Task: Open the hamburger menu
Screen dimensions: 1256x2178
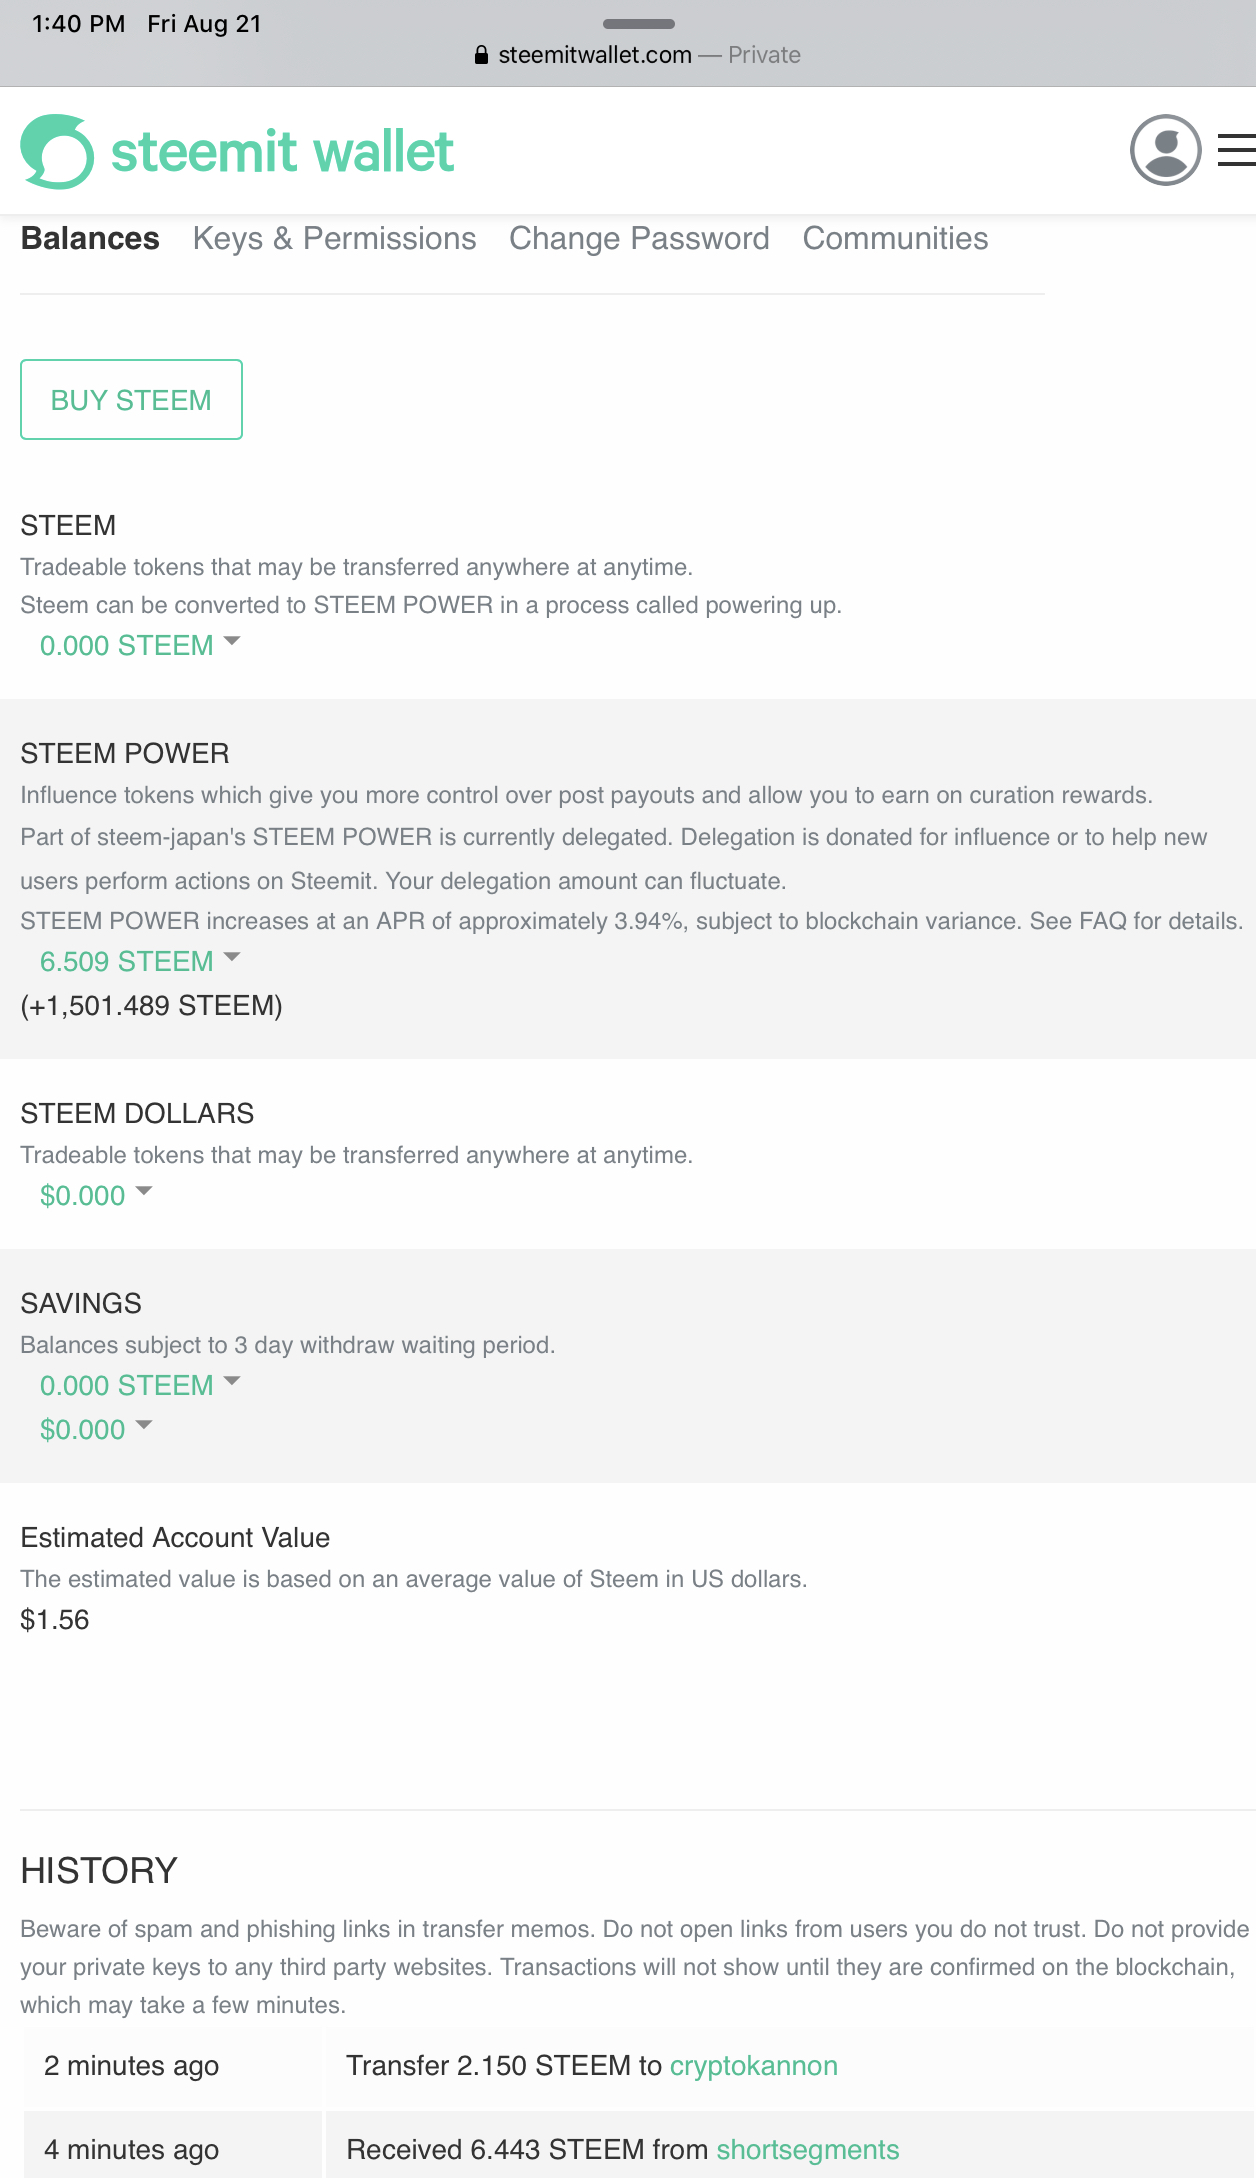Action: pyautogui.click(x=1237, y=151)
